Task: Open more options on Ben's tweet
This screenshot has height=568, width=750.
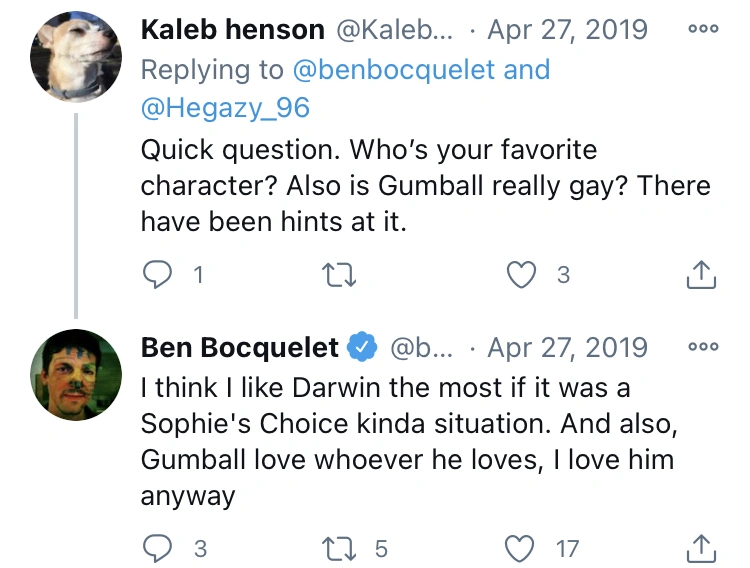Action: point(703,347)
